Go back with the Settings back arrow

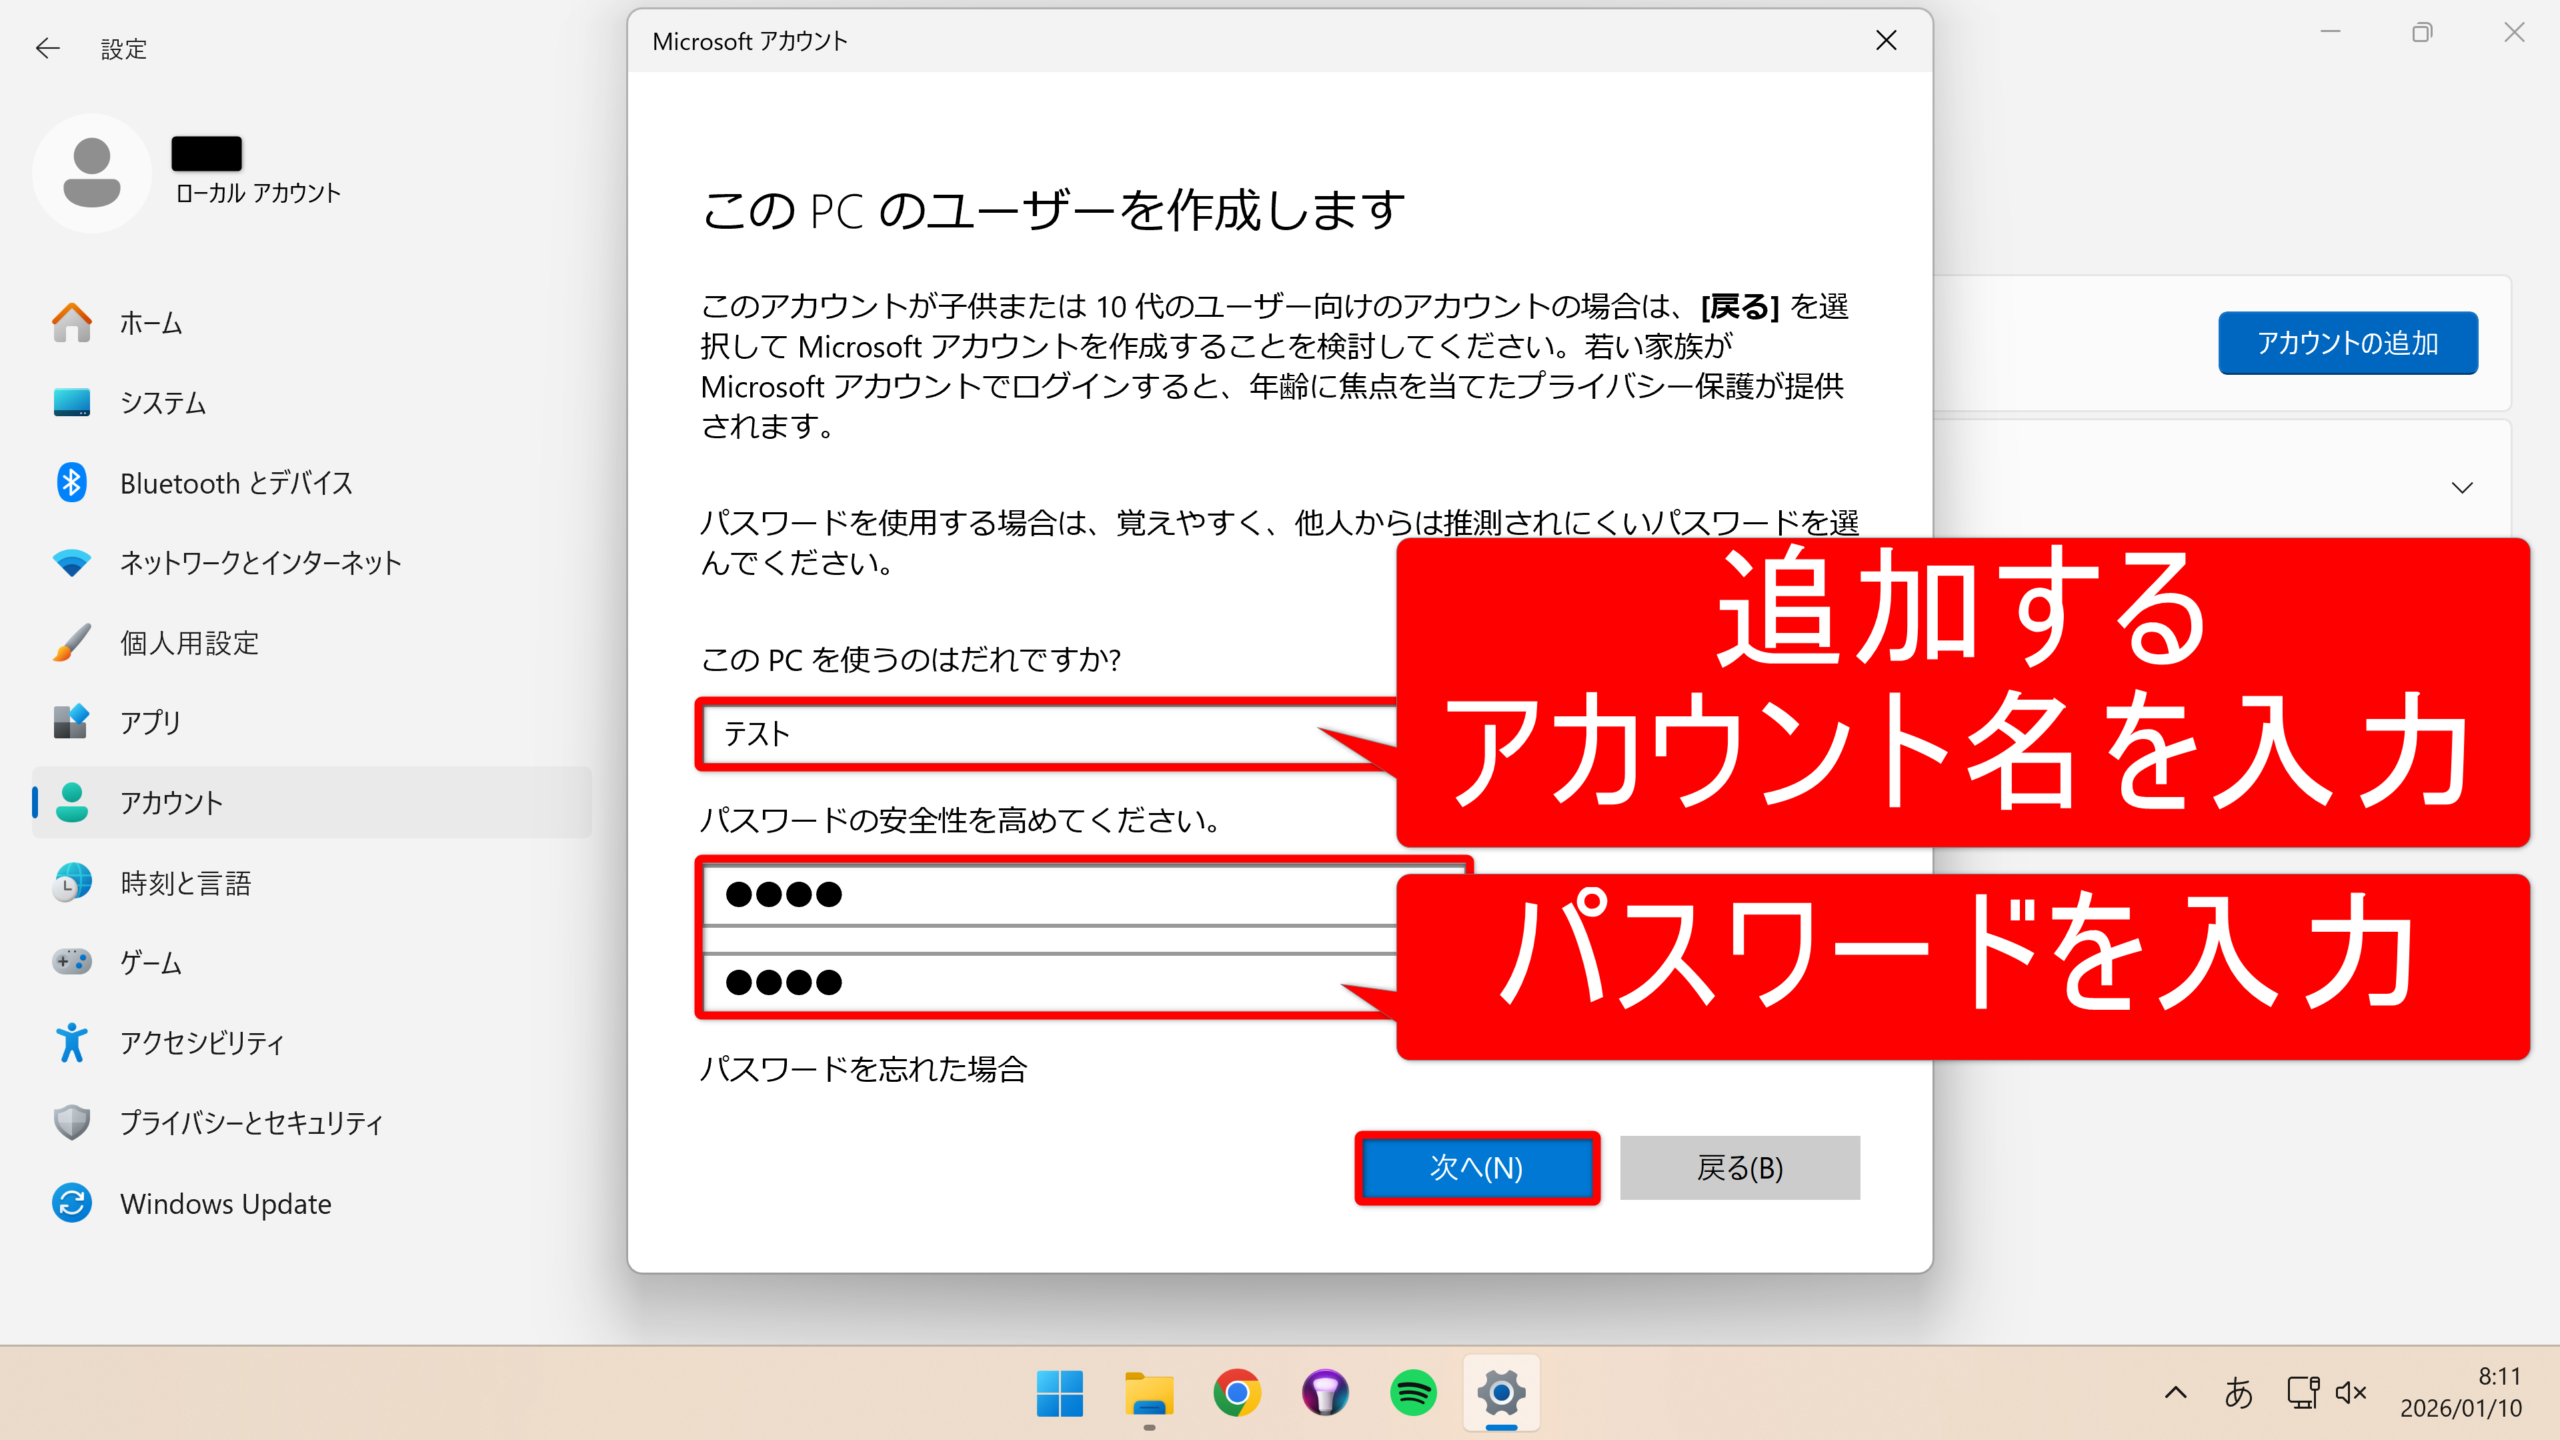[47, 48]
